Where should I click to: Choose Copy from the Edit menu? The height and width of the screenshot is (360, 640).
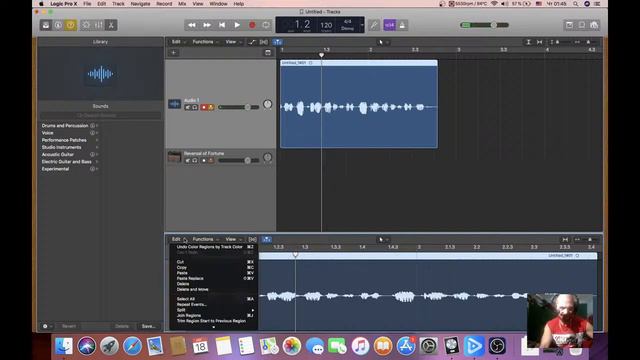[215, 267]
